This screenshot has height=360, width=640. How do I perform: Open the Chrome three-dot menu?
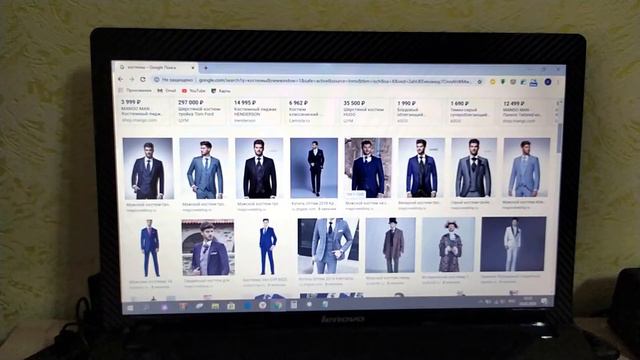point(558,83)
